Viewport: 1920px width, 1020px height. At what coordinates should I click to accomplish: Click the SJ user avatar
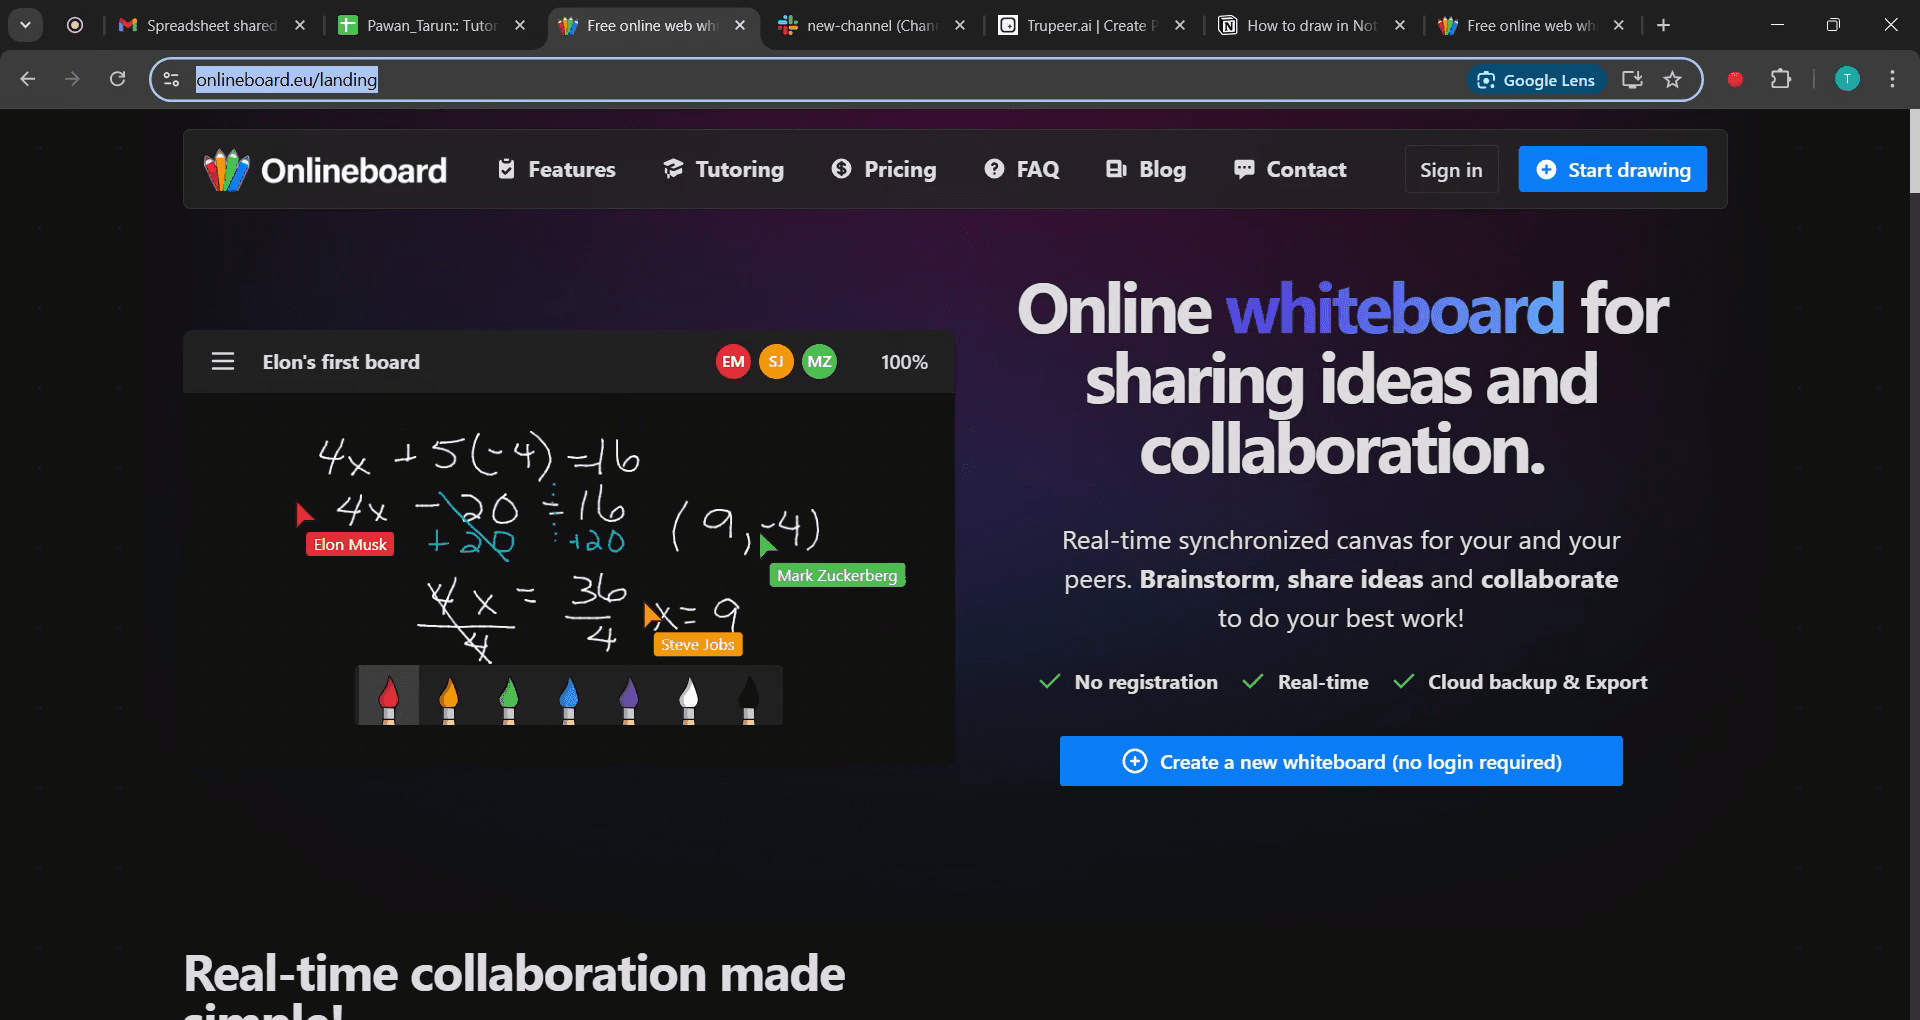776,362
